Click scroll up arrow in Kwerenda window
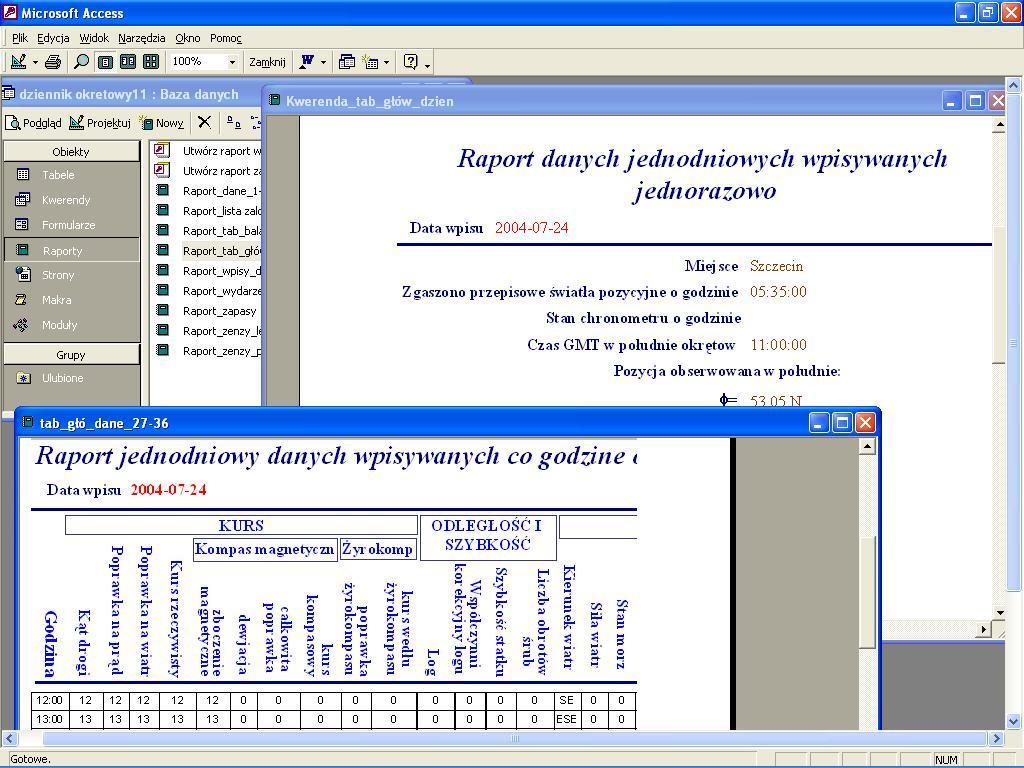 [x=999, y=124]
